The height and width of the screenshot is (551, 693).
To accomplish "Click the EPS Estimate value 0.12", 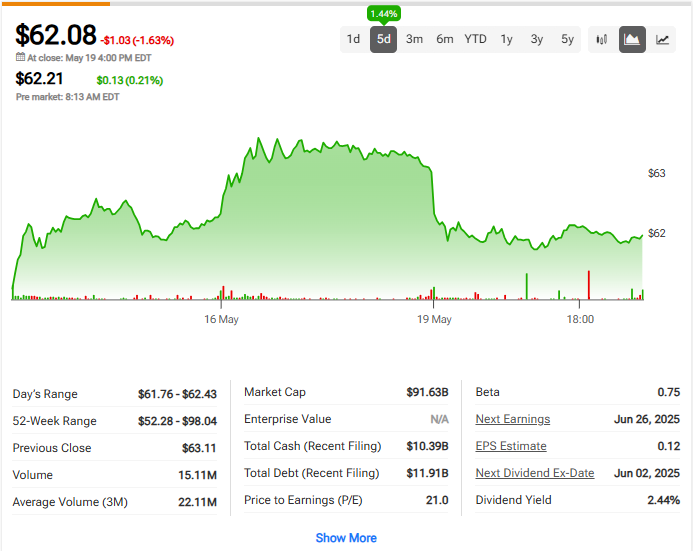I will pos(669,446).
